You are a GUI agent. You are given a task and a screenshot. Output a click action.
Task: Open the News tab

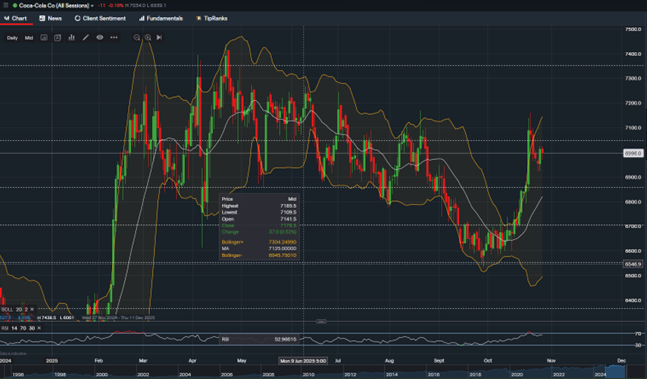coord(50,18)
